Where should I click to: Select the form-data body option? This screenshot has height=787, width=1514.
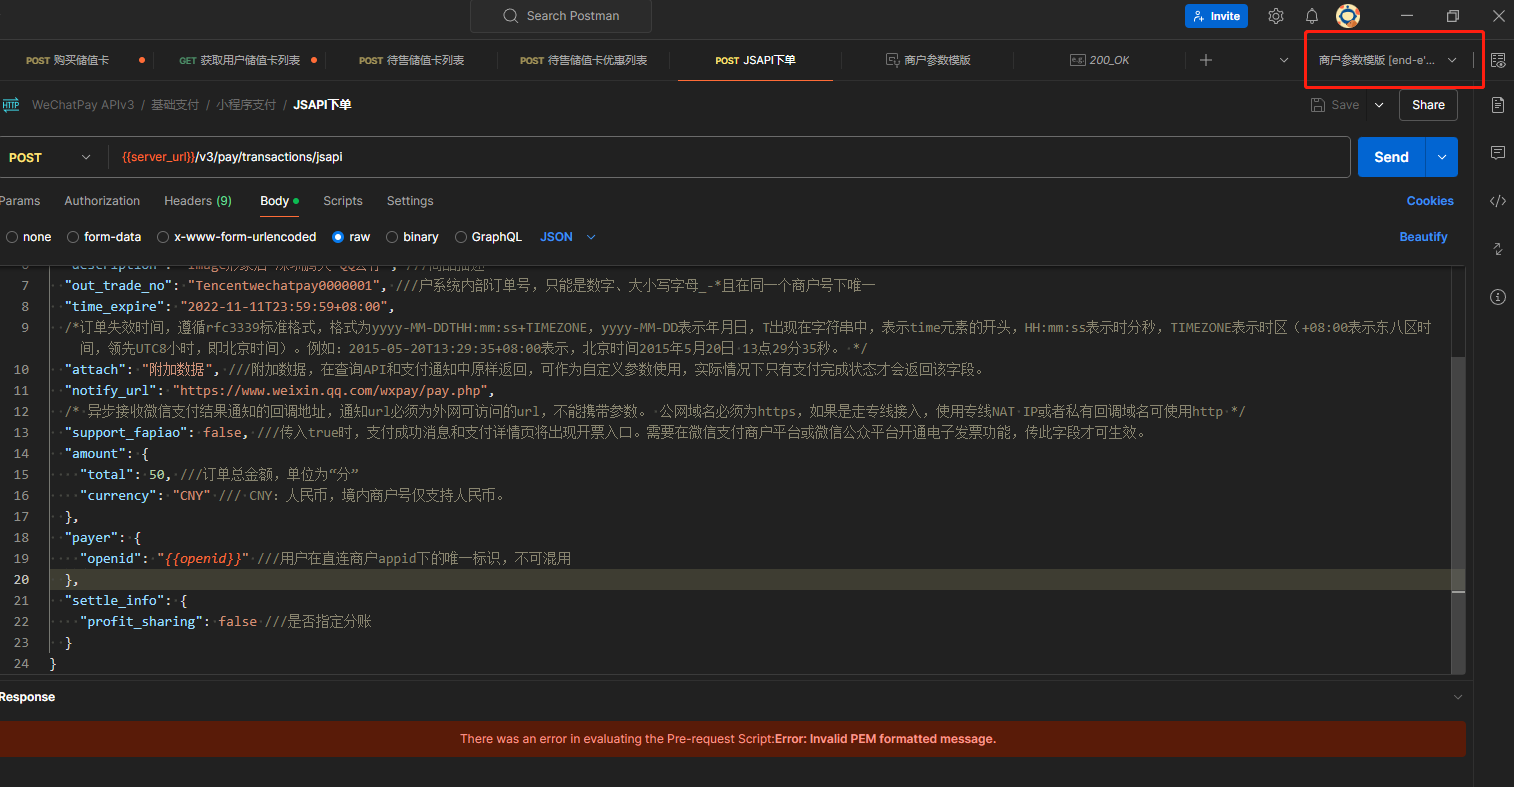pos(73,237)
